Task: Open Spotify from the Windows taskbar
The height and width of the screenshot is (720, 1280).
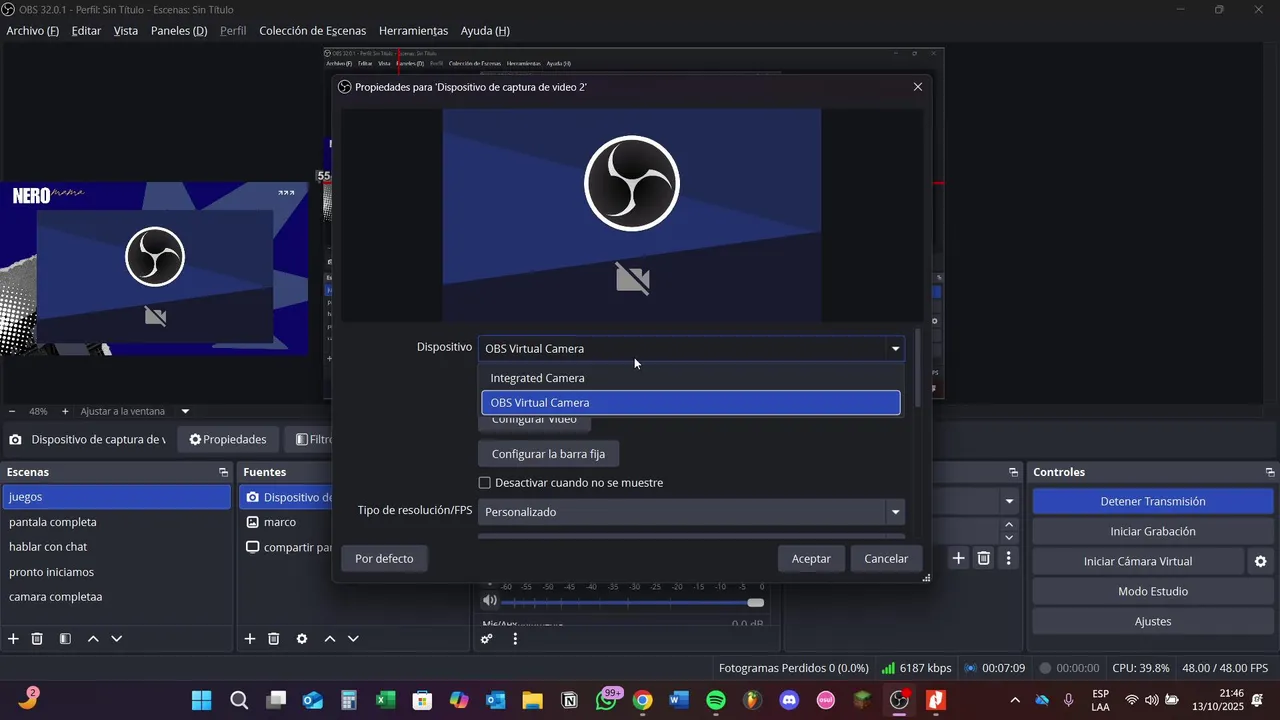Action: pos(716,700)
